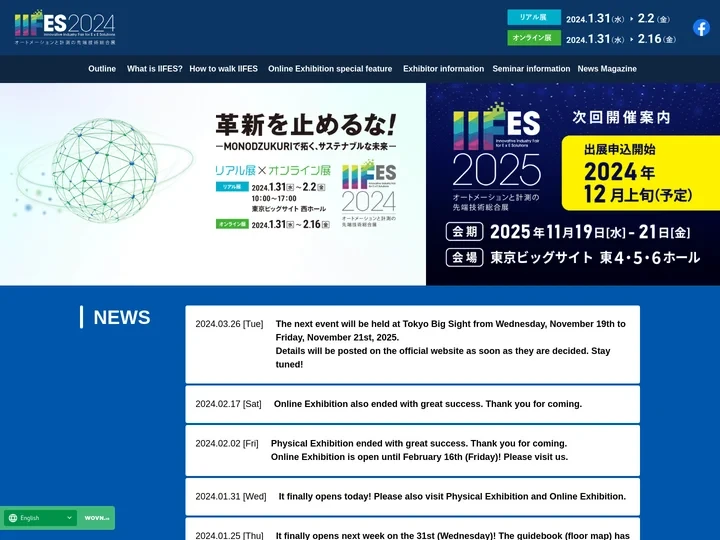Open the IIFES 2024 main banner
720x540 pixels.
[x=213, y=184]
